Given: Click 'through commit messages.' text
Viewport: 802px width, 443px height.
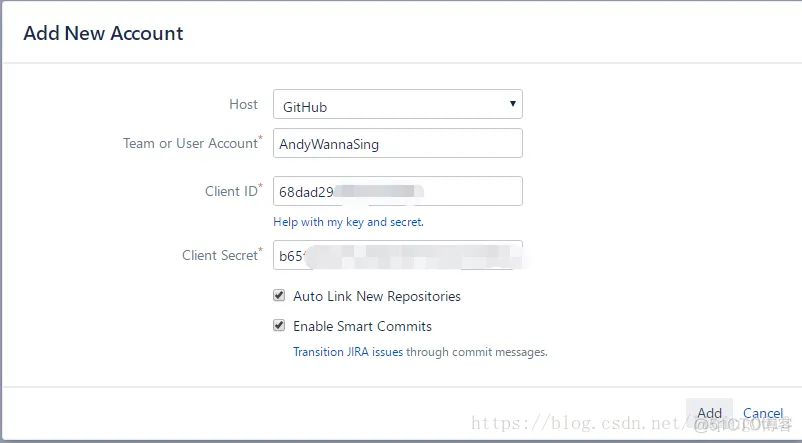Looking at the screenshot, I should (477, 352).
